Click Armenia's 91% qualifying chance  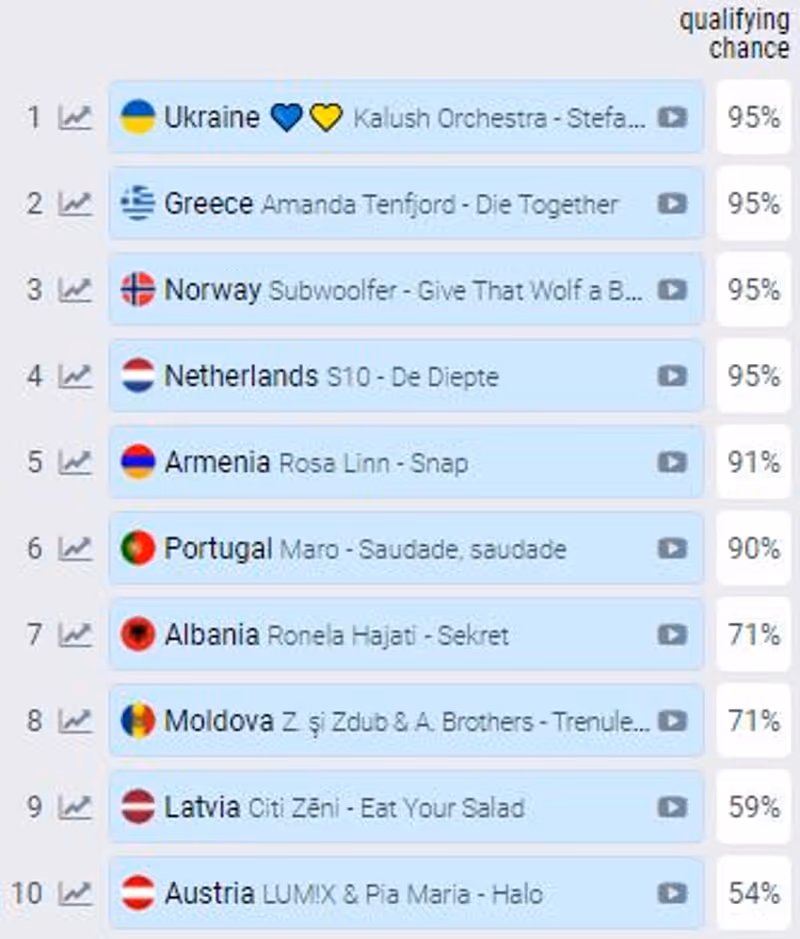[x=753, y=462]
